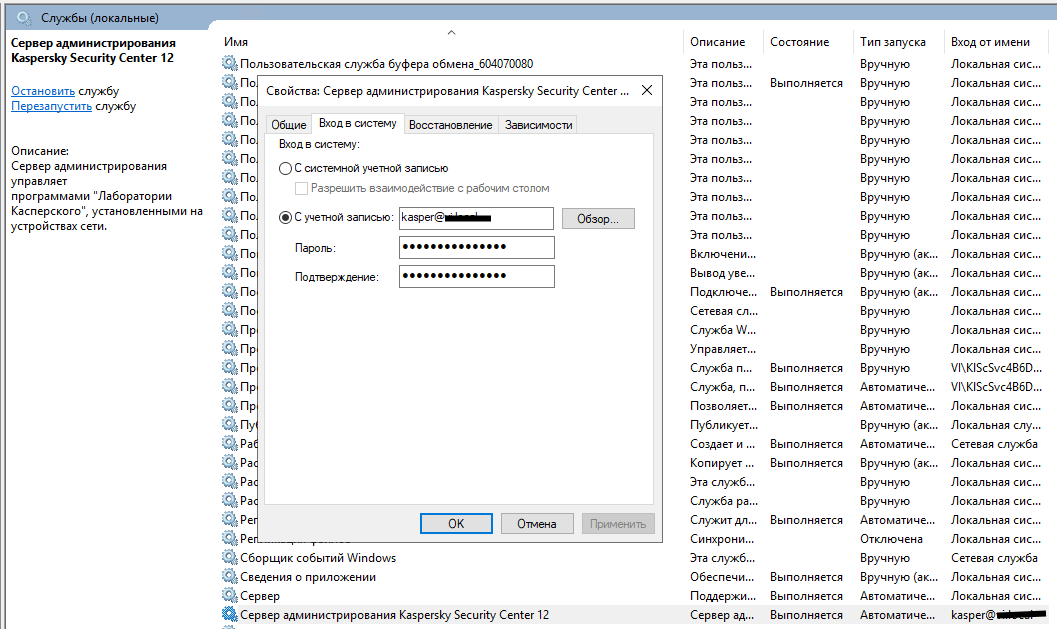Open the Общие tab
Viewport: 1057px width, 629px height.
(x=289, y=125)
